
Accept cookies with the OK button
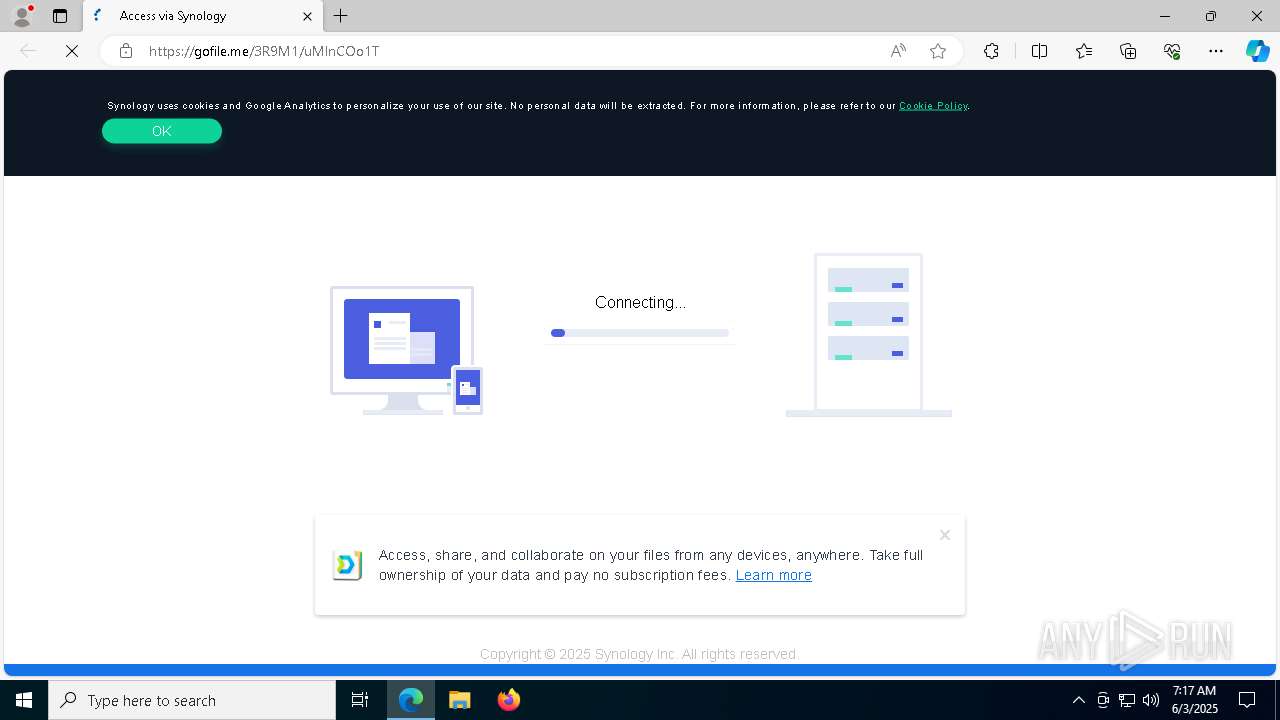point(162,131)
